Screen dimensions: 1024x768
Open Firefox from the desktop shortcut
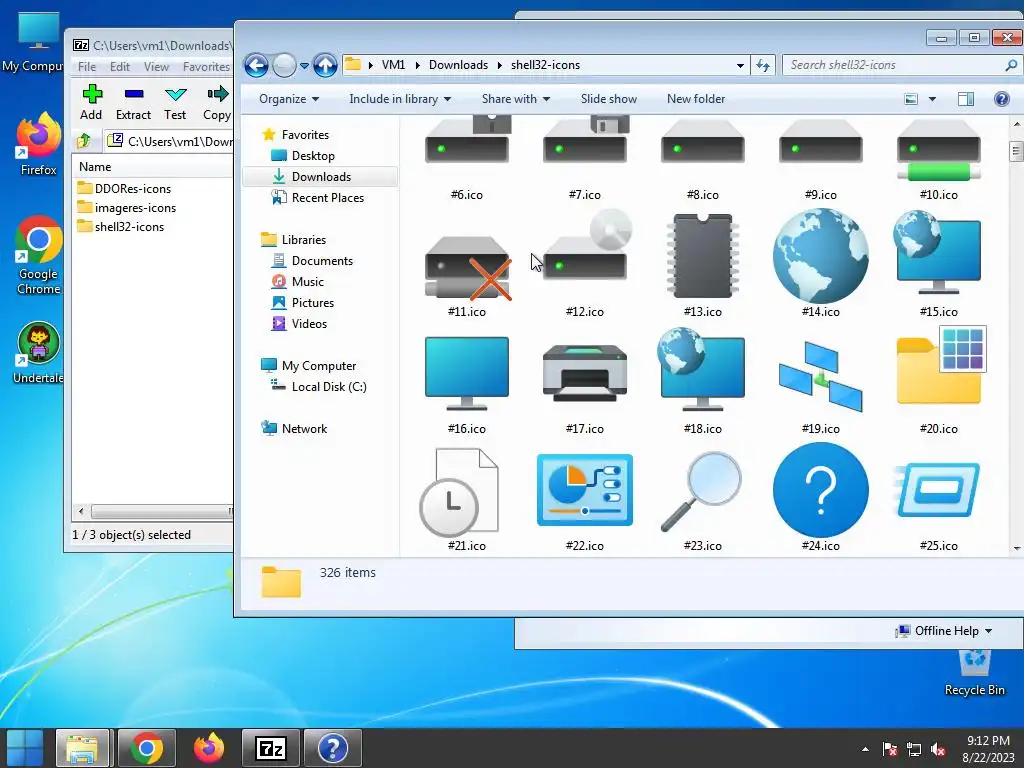pos(39,144)
